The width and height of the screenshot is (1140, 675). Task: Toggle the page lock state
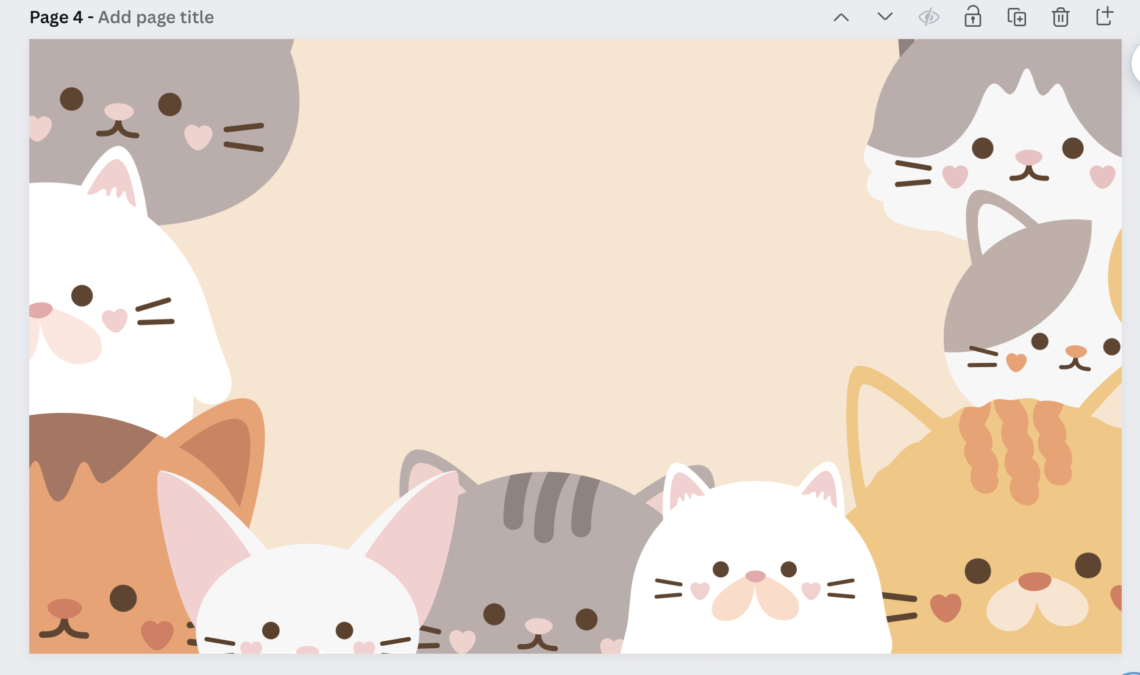click(973, 16)
